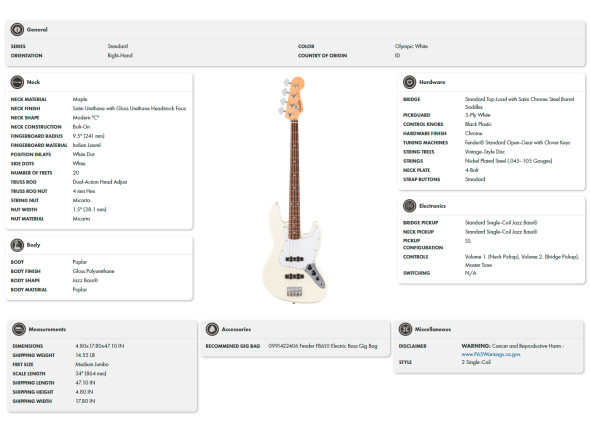This screenshot has height=434, width=590.
Task: Click the 3-Ply White pickguard value
Action: (477, 115)
